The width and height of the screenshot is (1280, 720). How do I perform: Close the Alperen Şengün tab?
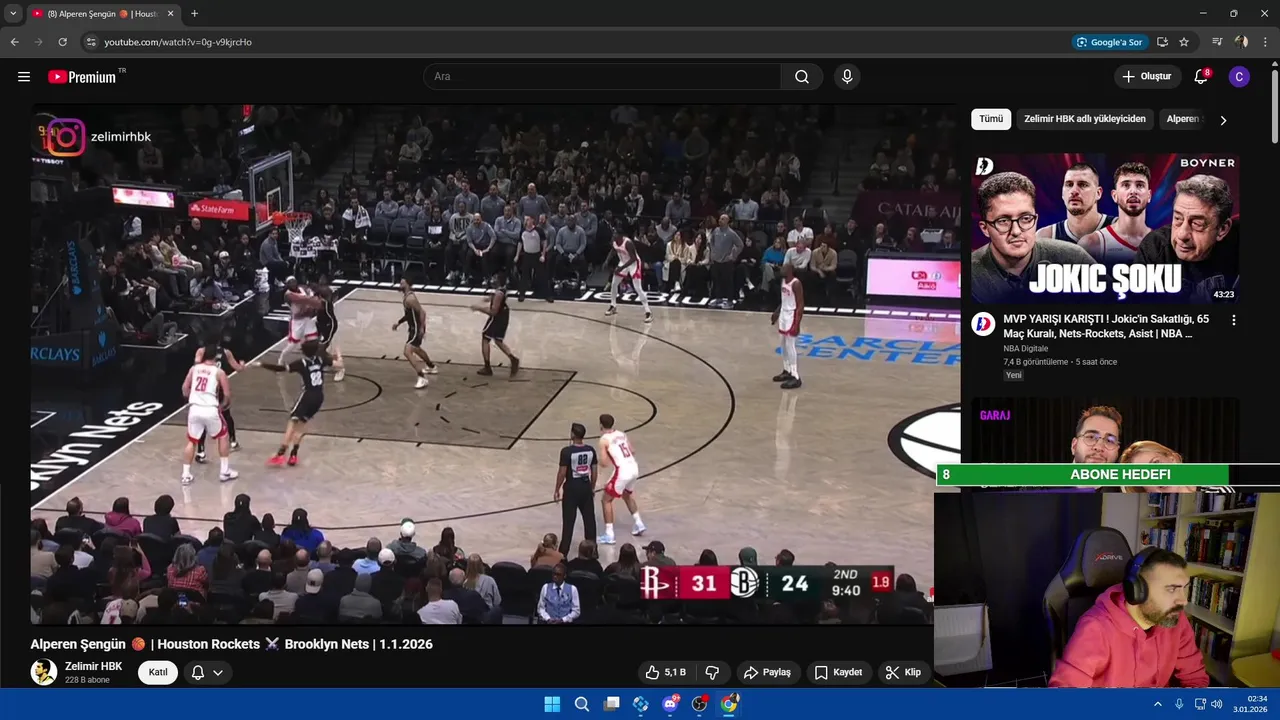[x=169, y=14]
